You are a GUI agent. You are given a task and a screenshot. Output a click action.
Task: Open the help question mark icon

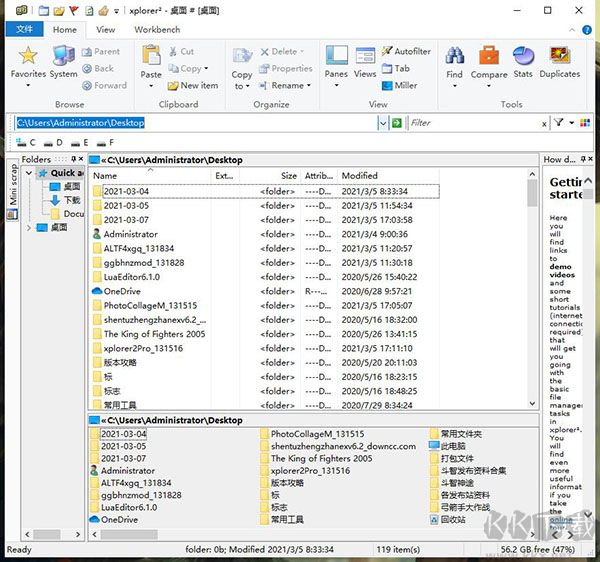point(587,30)
